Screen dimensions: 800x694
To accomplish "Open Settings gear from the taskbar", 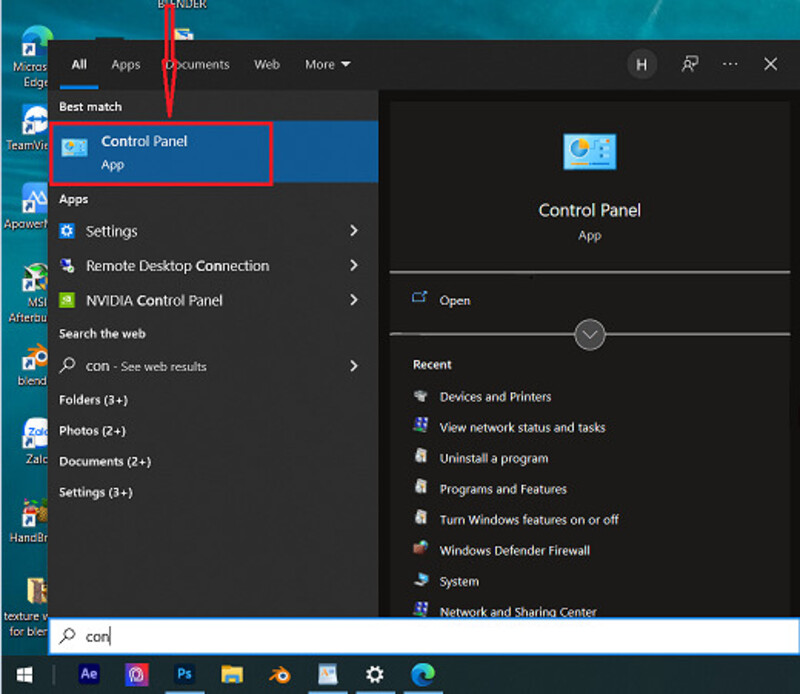I will pyautogui.click(x=374, y=675).
